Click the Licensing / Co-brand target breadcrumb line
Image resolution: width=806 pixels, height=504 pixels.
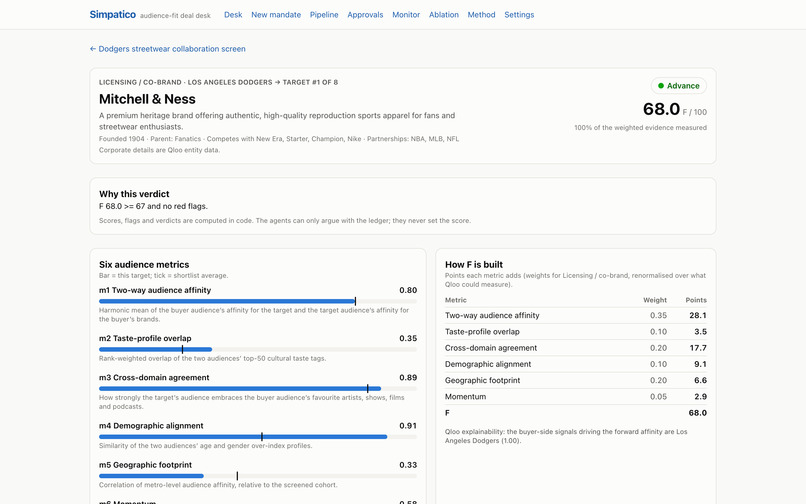pos(218,82)
